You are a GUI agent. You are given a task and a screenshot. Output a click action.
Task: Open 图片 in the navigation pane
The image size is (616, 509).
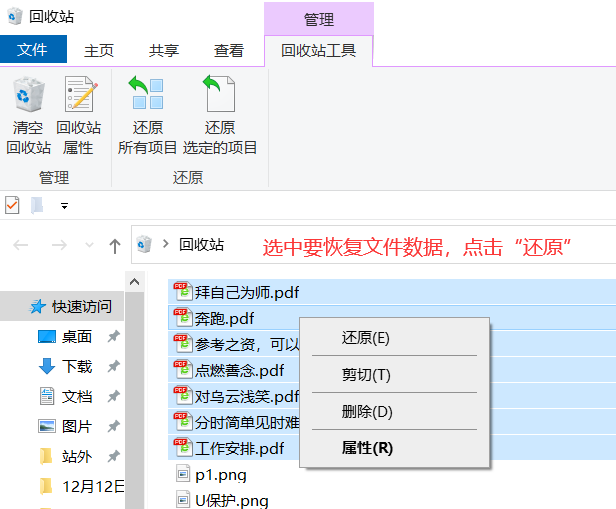pos(77,427)
